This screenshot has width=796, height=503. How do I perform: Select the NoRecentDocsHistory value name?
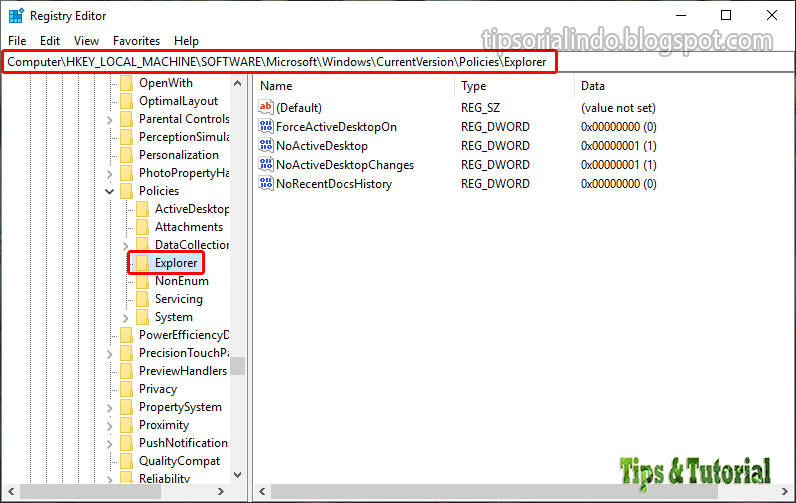pyautogui.click(x=334, y=184)
